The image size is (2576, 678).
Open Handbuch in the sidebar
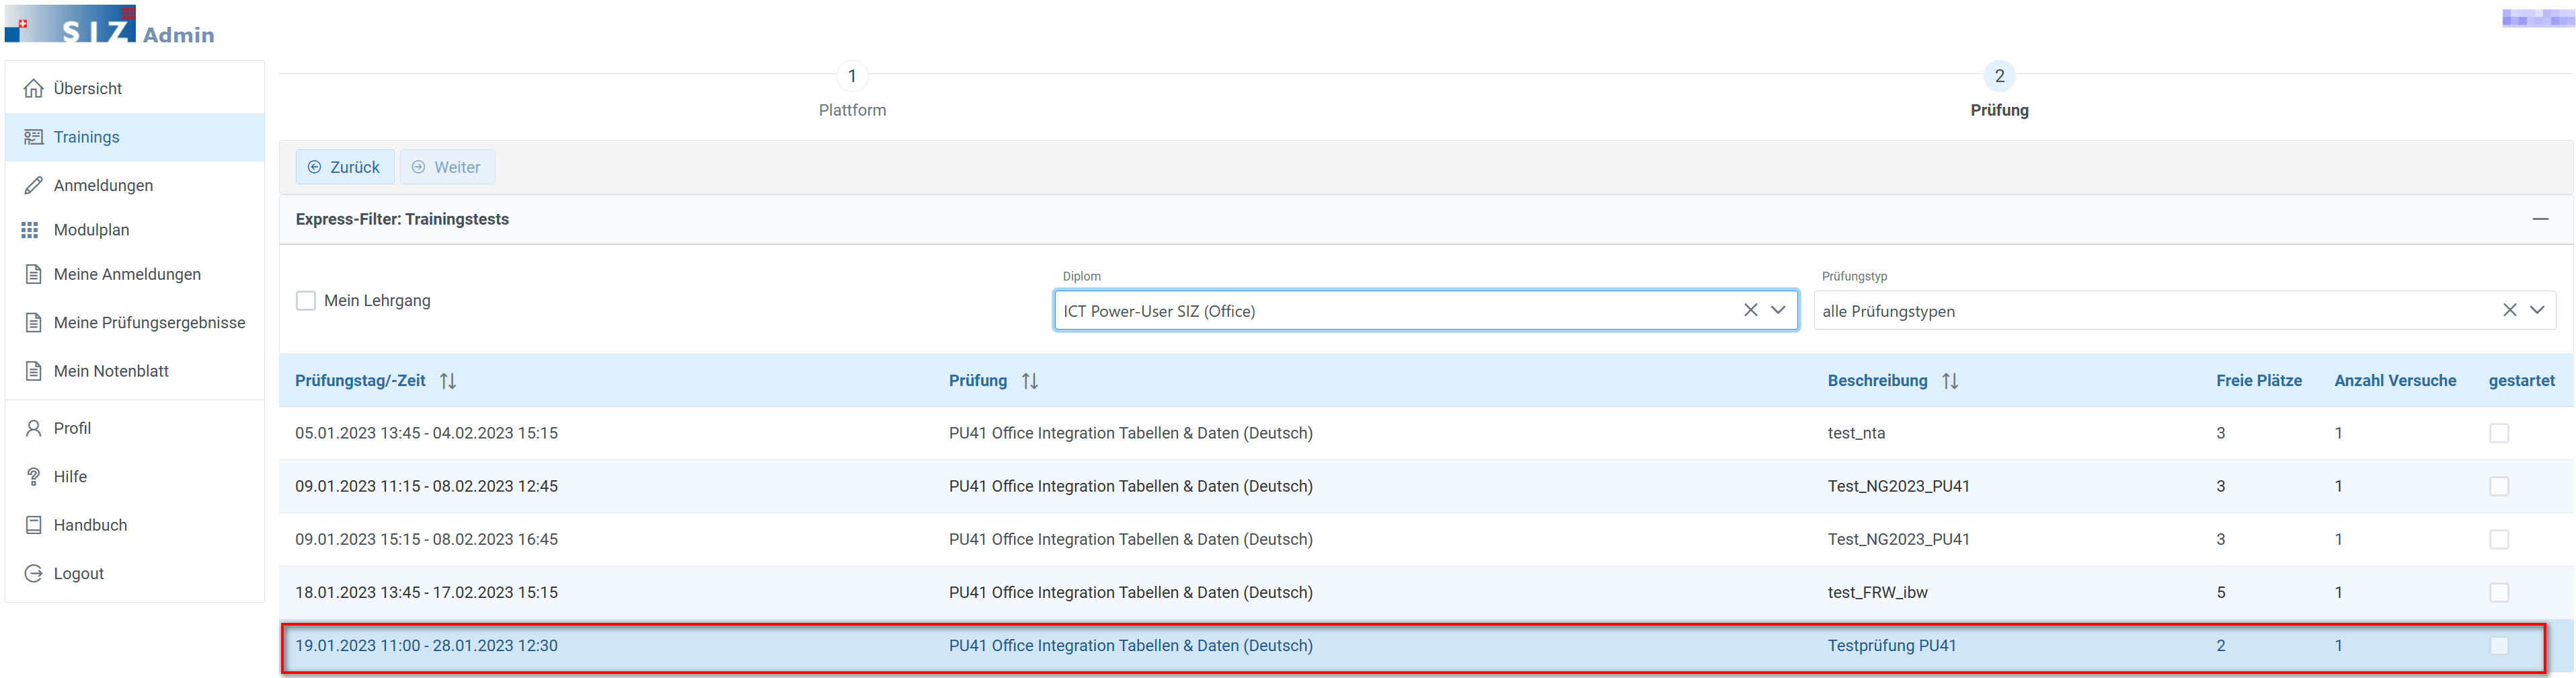point(135,525)
